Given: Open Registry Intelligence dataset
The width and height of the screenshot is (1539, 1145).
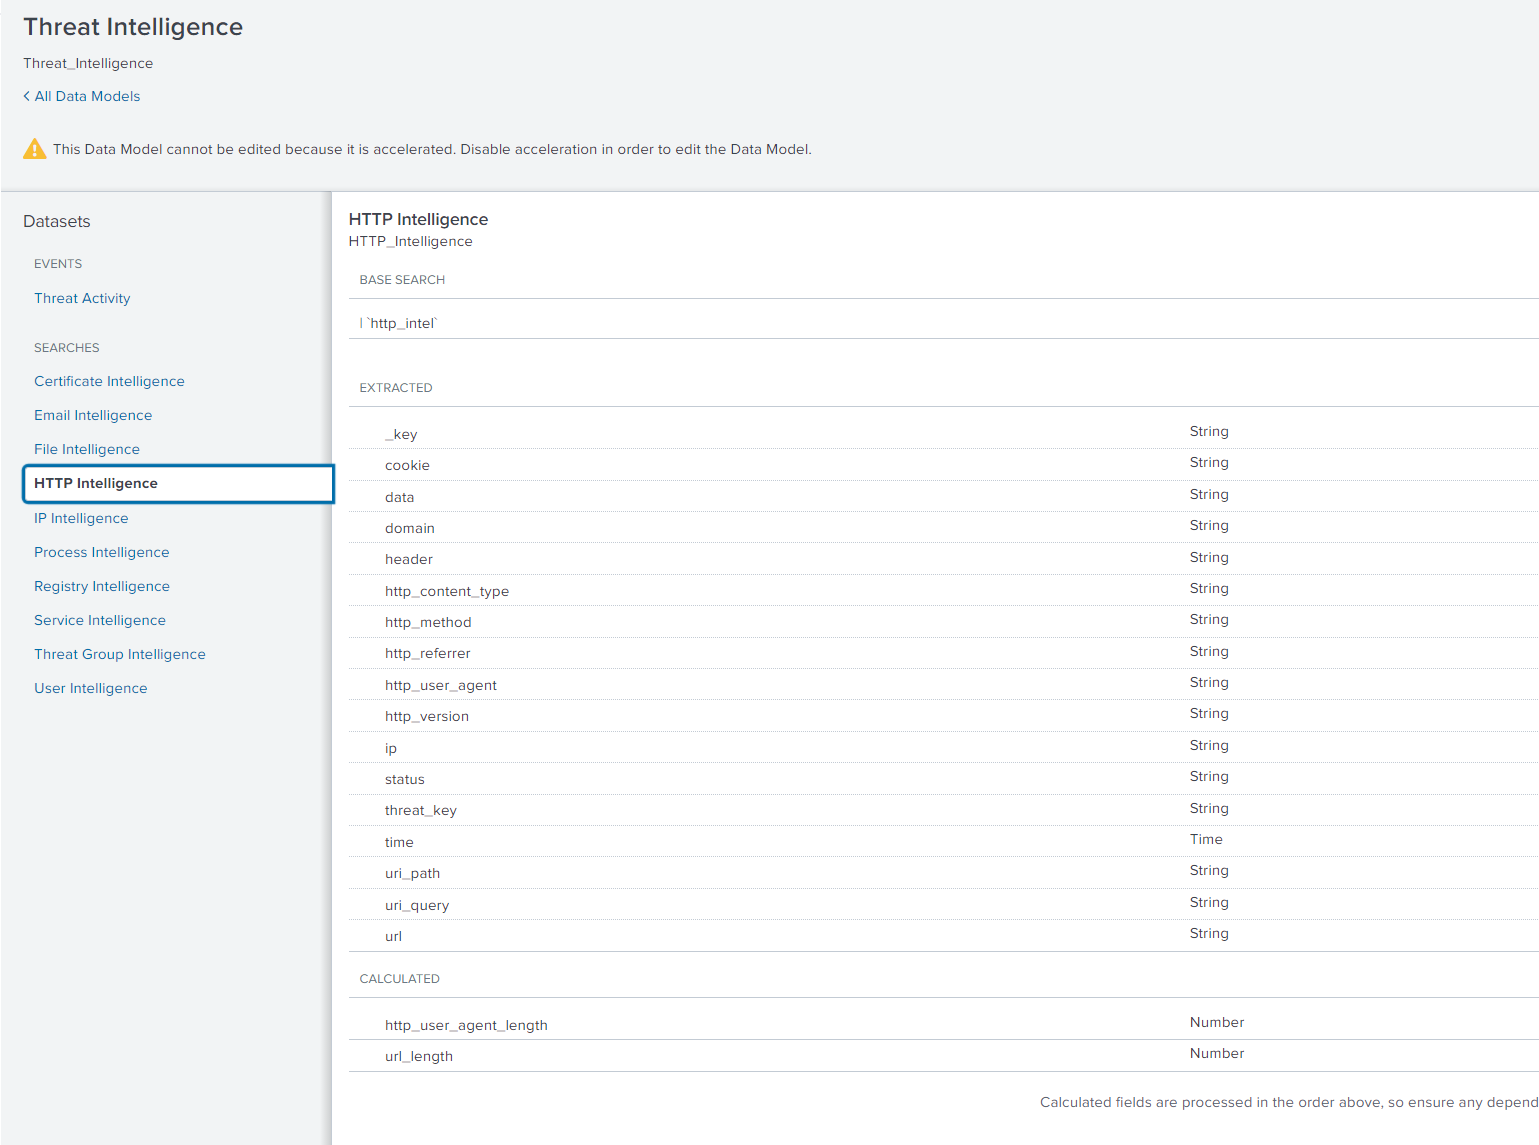Looking at the screenshot, I should pyautogui.click(x=101, y=586).
